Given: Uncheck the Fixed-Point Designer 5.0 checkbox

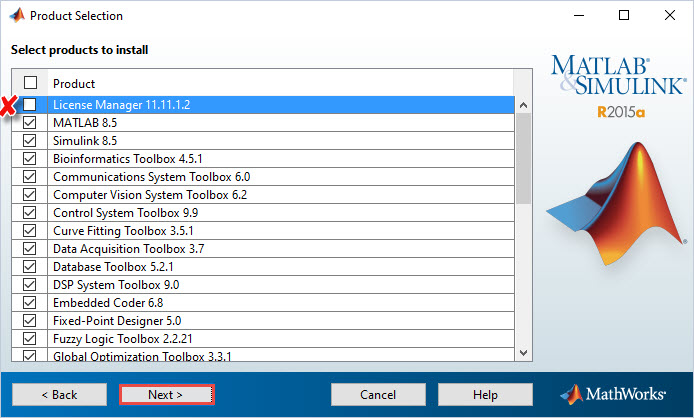Looking at the screenshot, I should click(30, 321).
